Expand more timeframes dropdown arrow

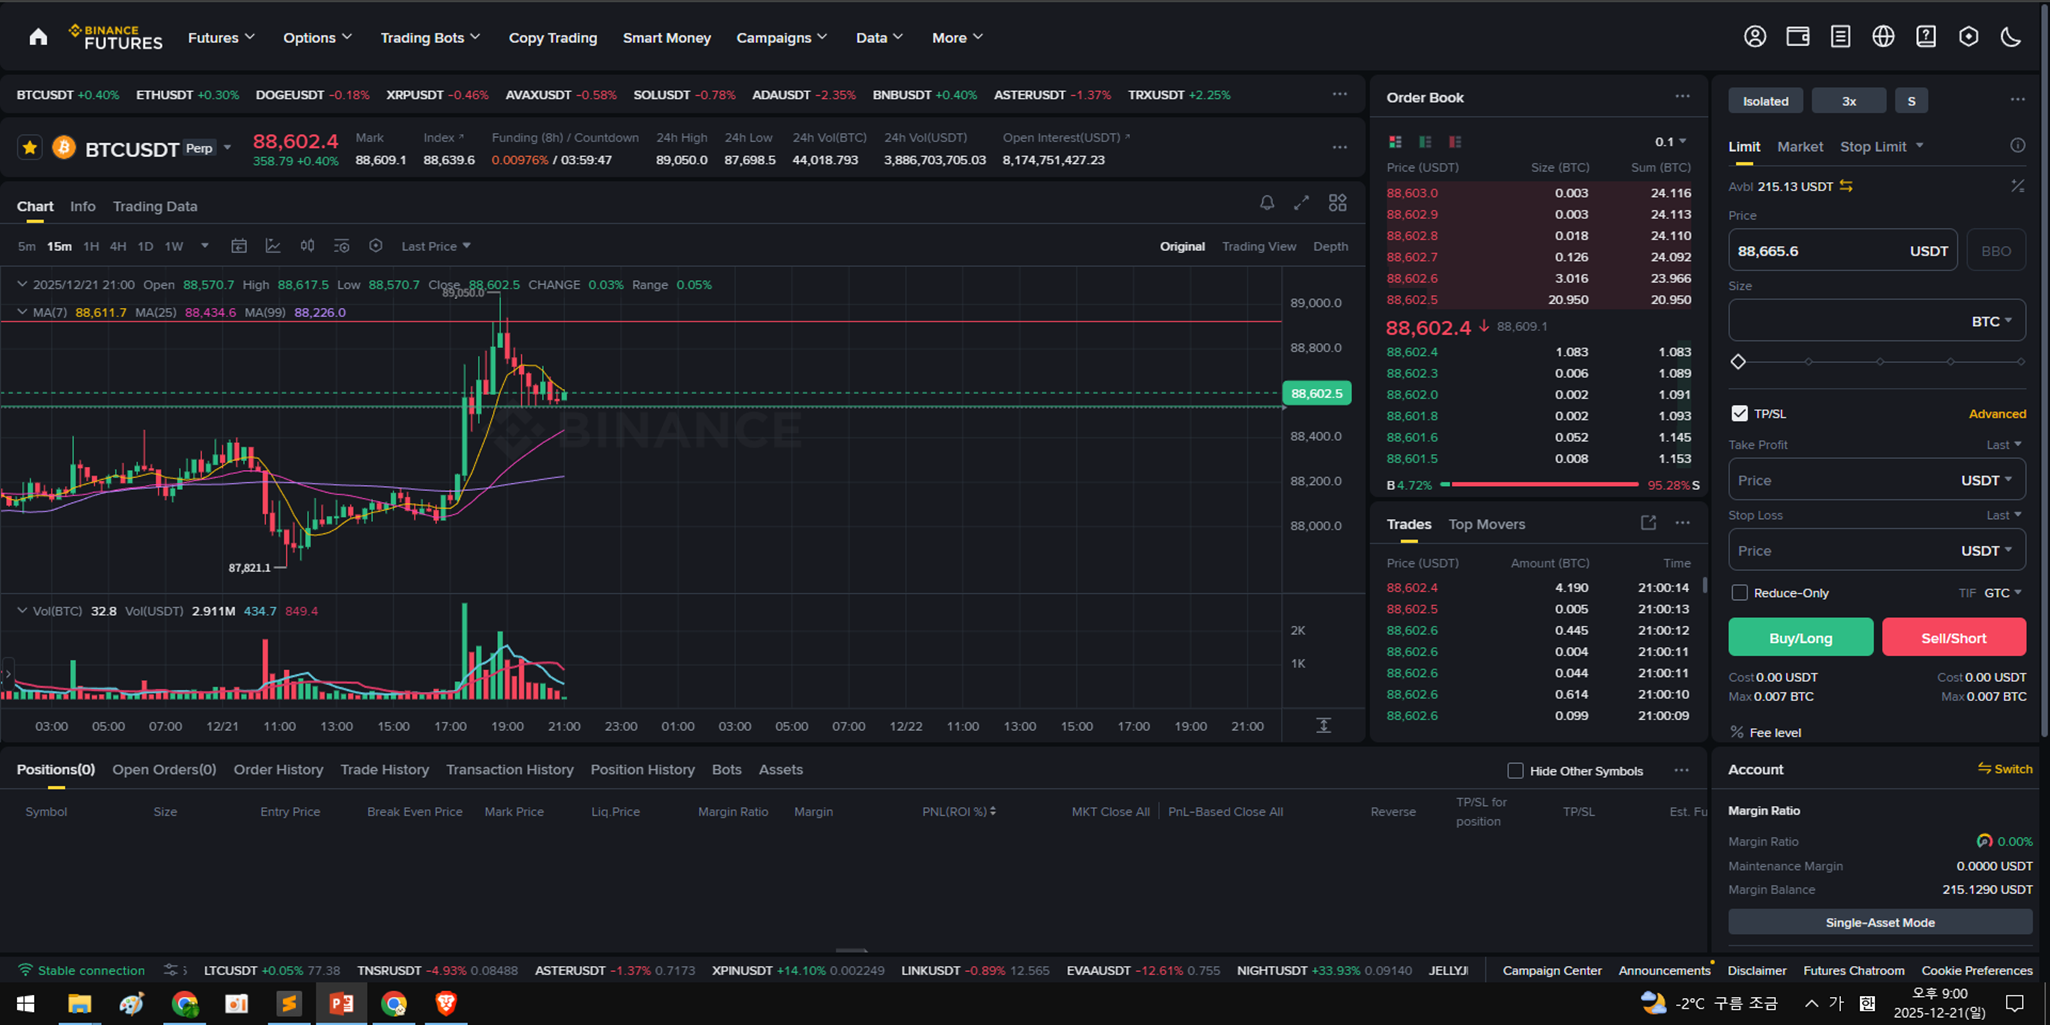(205, 246)
